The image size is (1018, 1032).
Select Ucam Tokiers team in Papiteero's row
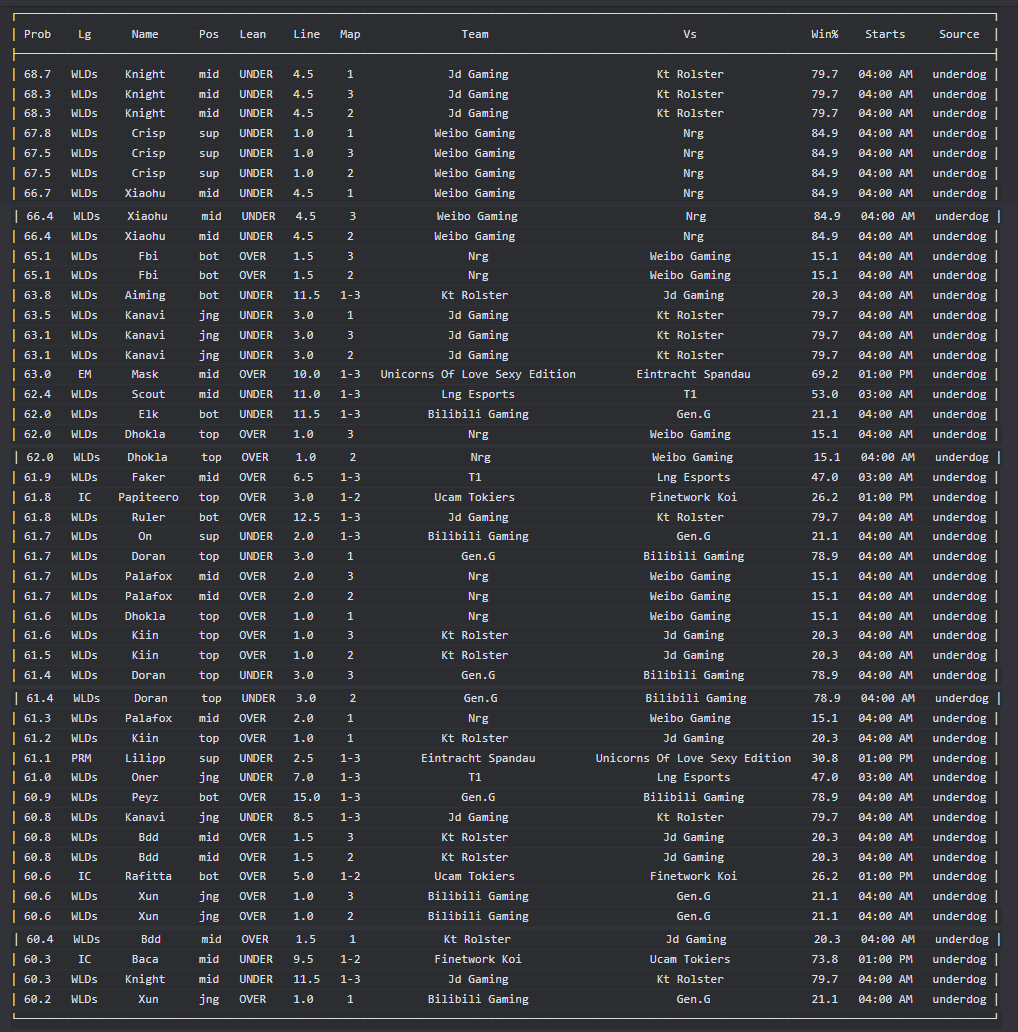pos(474,498)
